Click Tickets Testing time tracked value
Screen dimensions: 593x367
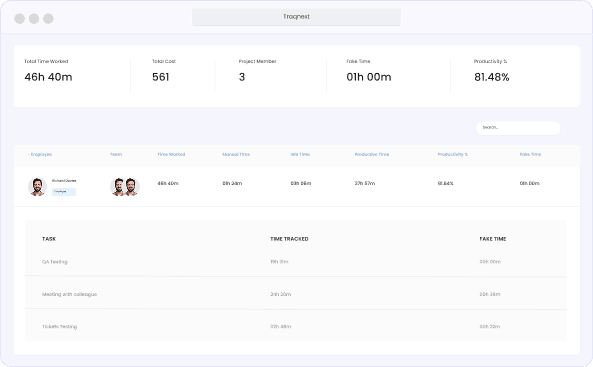[281, 326]
